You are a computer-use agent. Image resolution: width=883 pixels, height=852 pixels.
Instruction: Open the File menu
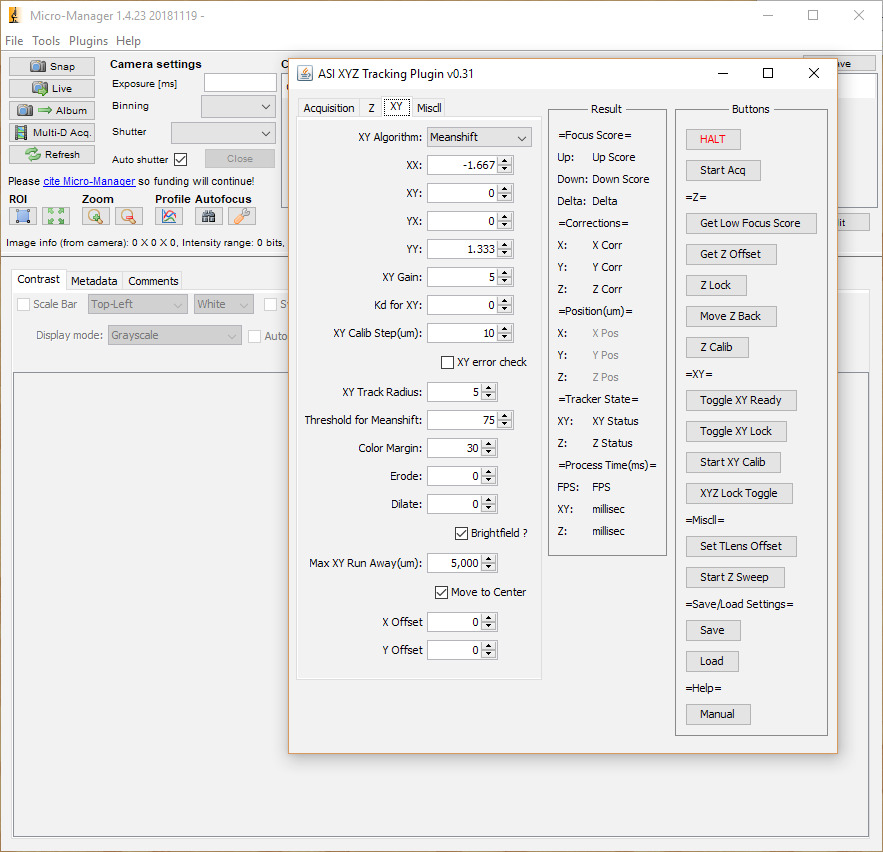[x=14, y=41]
